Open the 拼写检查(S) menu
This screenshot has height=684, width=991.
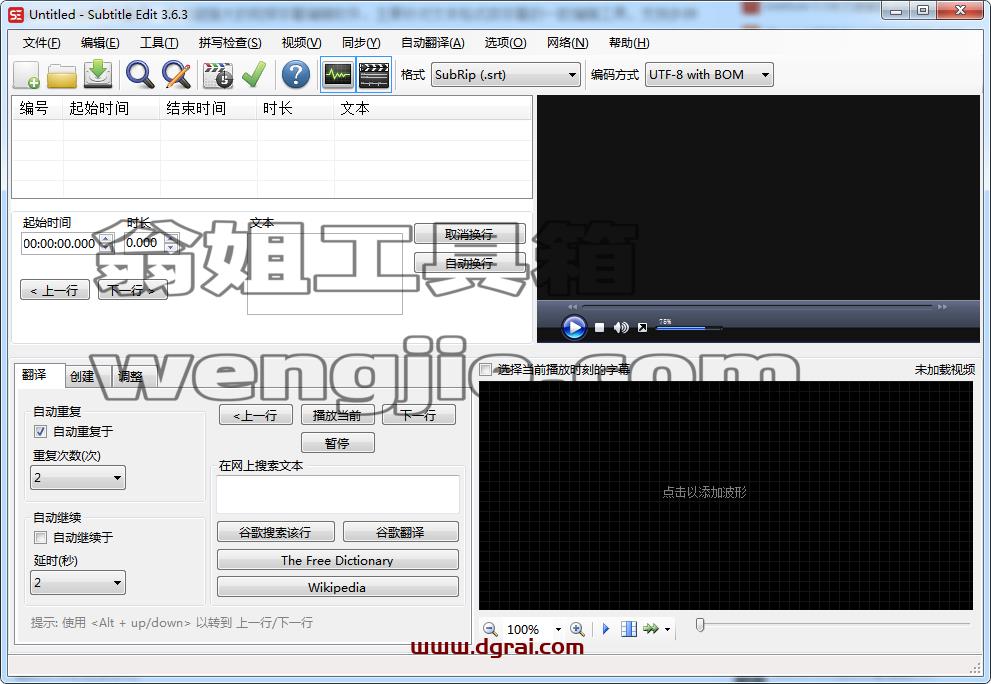click(230, 43)
